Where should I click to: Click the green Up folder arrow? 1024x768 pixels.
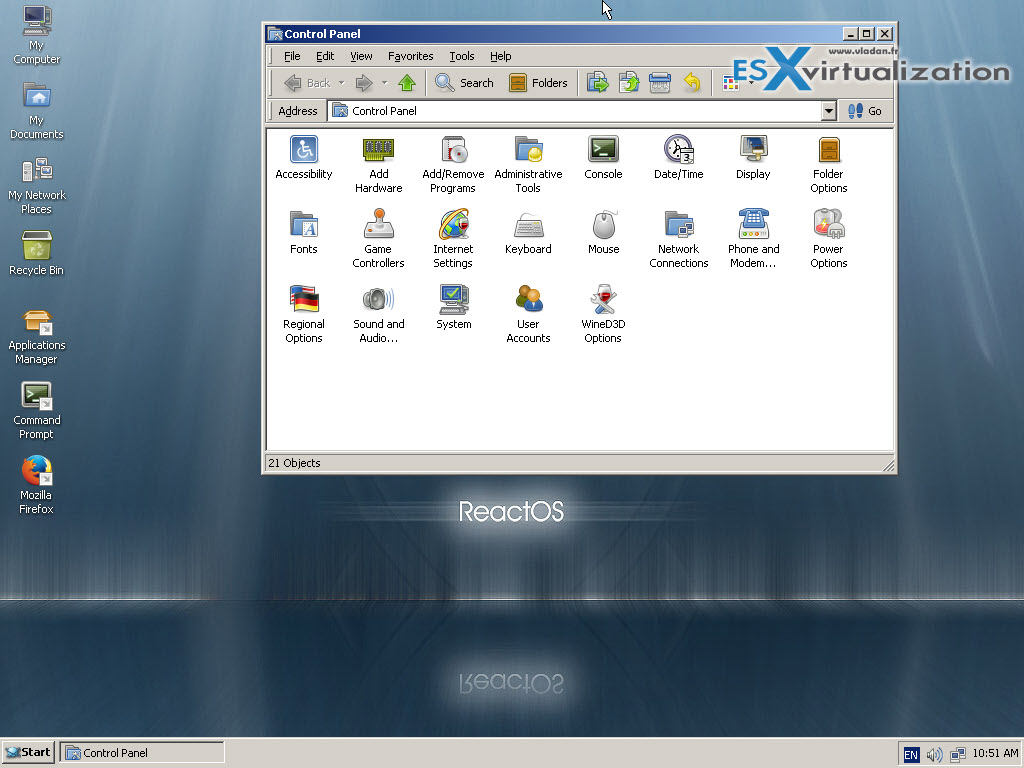click(407, 83)
